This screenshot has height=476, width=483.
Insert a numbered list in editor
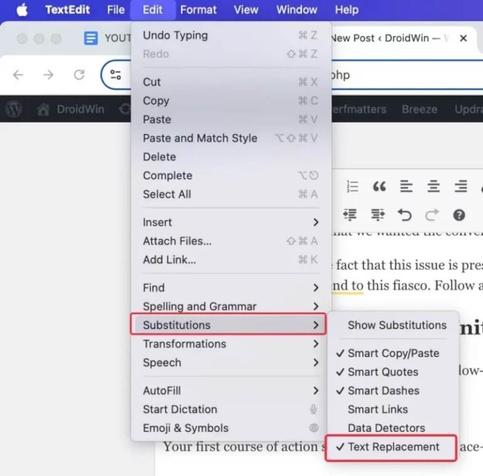(352, 186)
